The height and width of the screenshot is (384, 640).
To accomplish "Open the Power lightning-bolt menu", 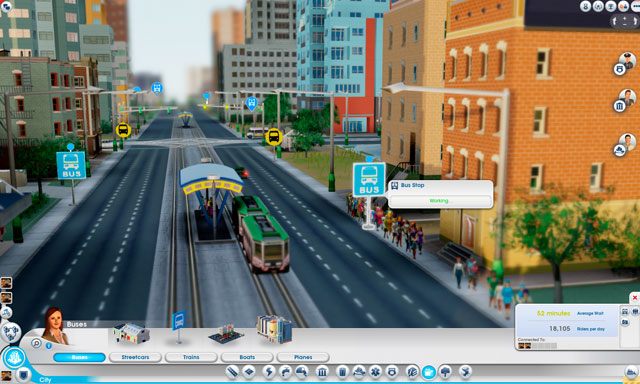I will (x=269, y=372).
